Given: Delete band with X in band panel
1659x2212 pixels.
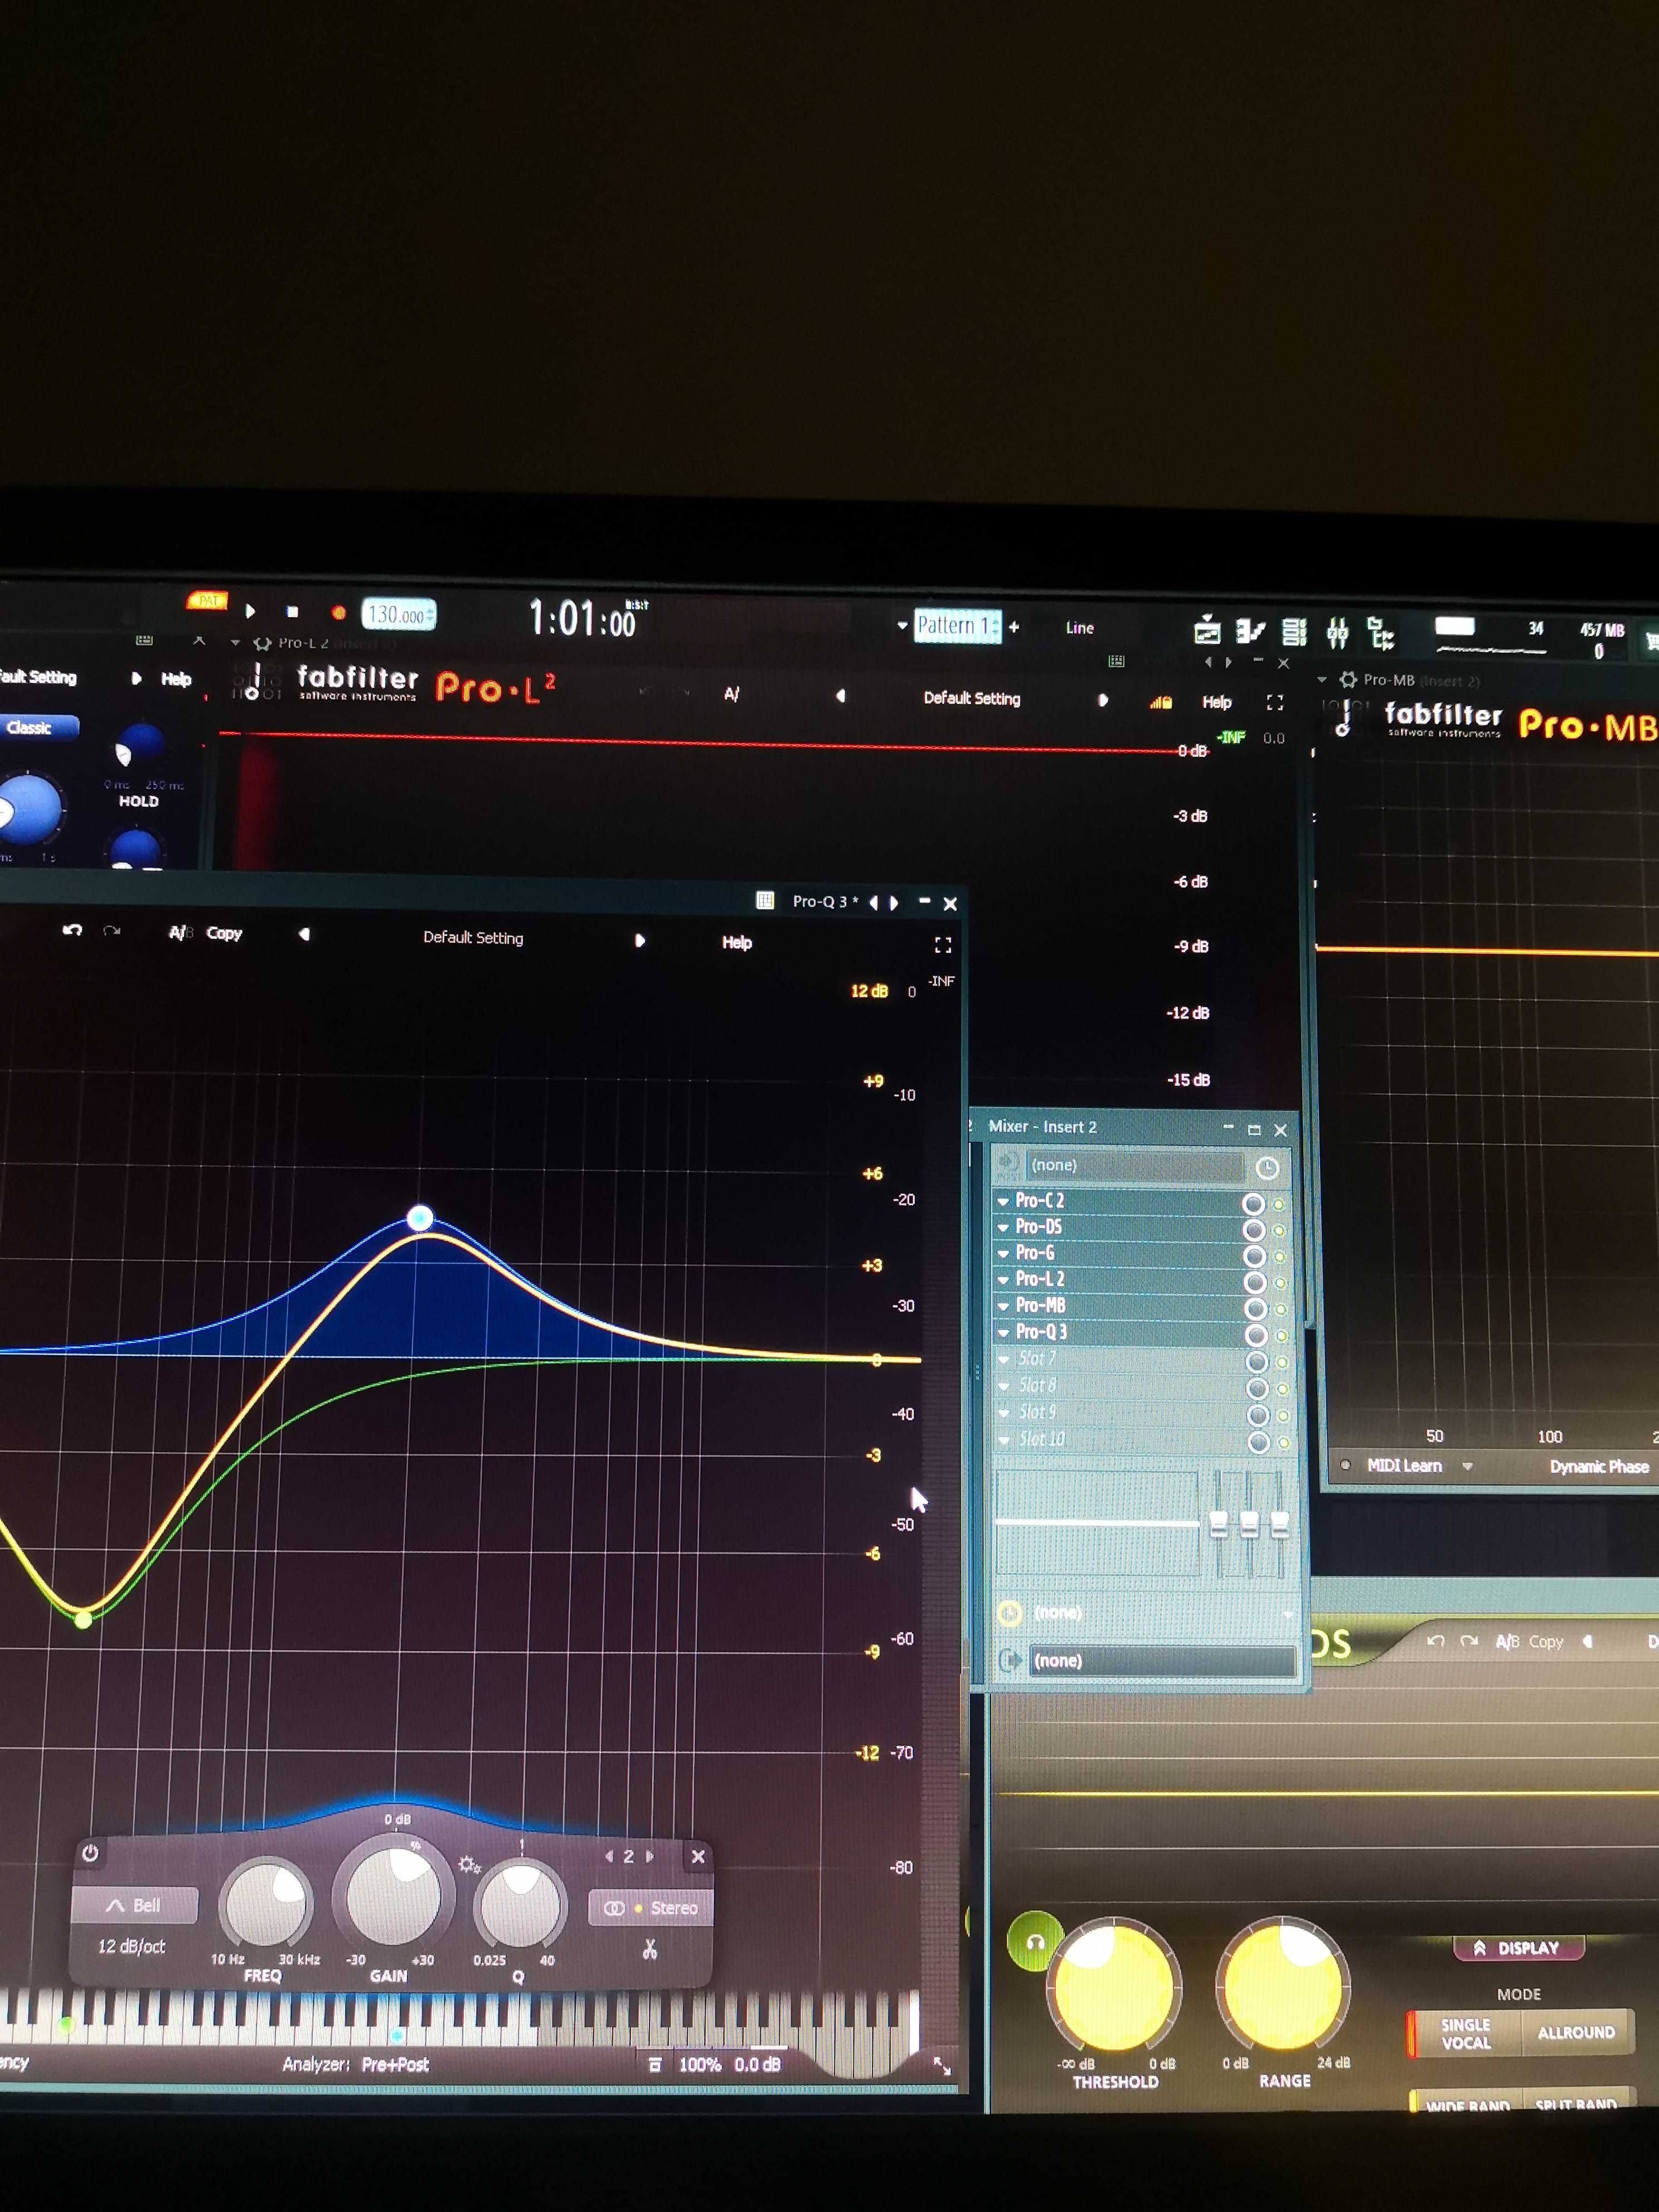Looking at the screenshot, I should pos(698,1856).
